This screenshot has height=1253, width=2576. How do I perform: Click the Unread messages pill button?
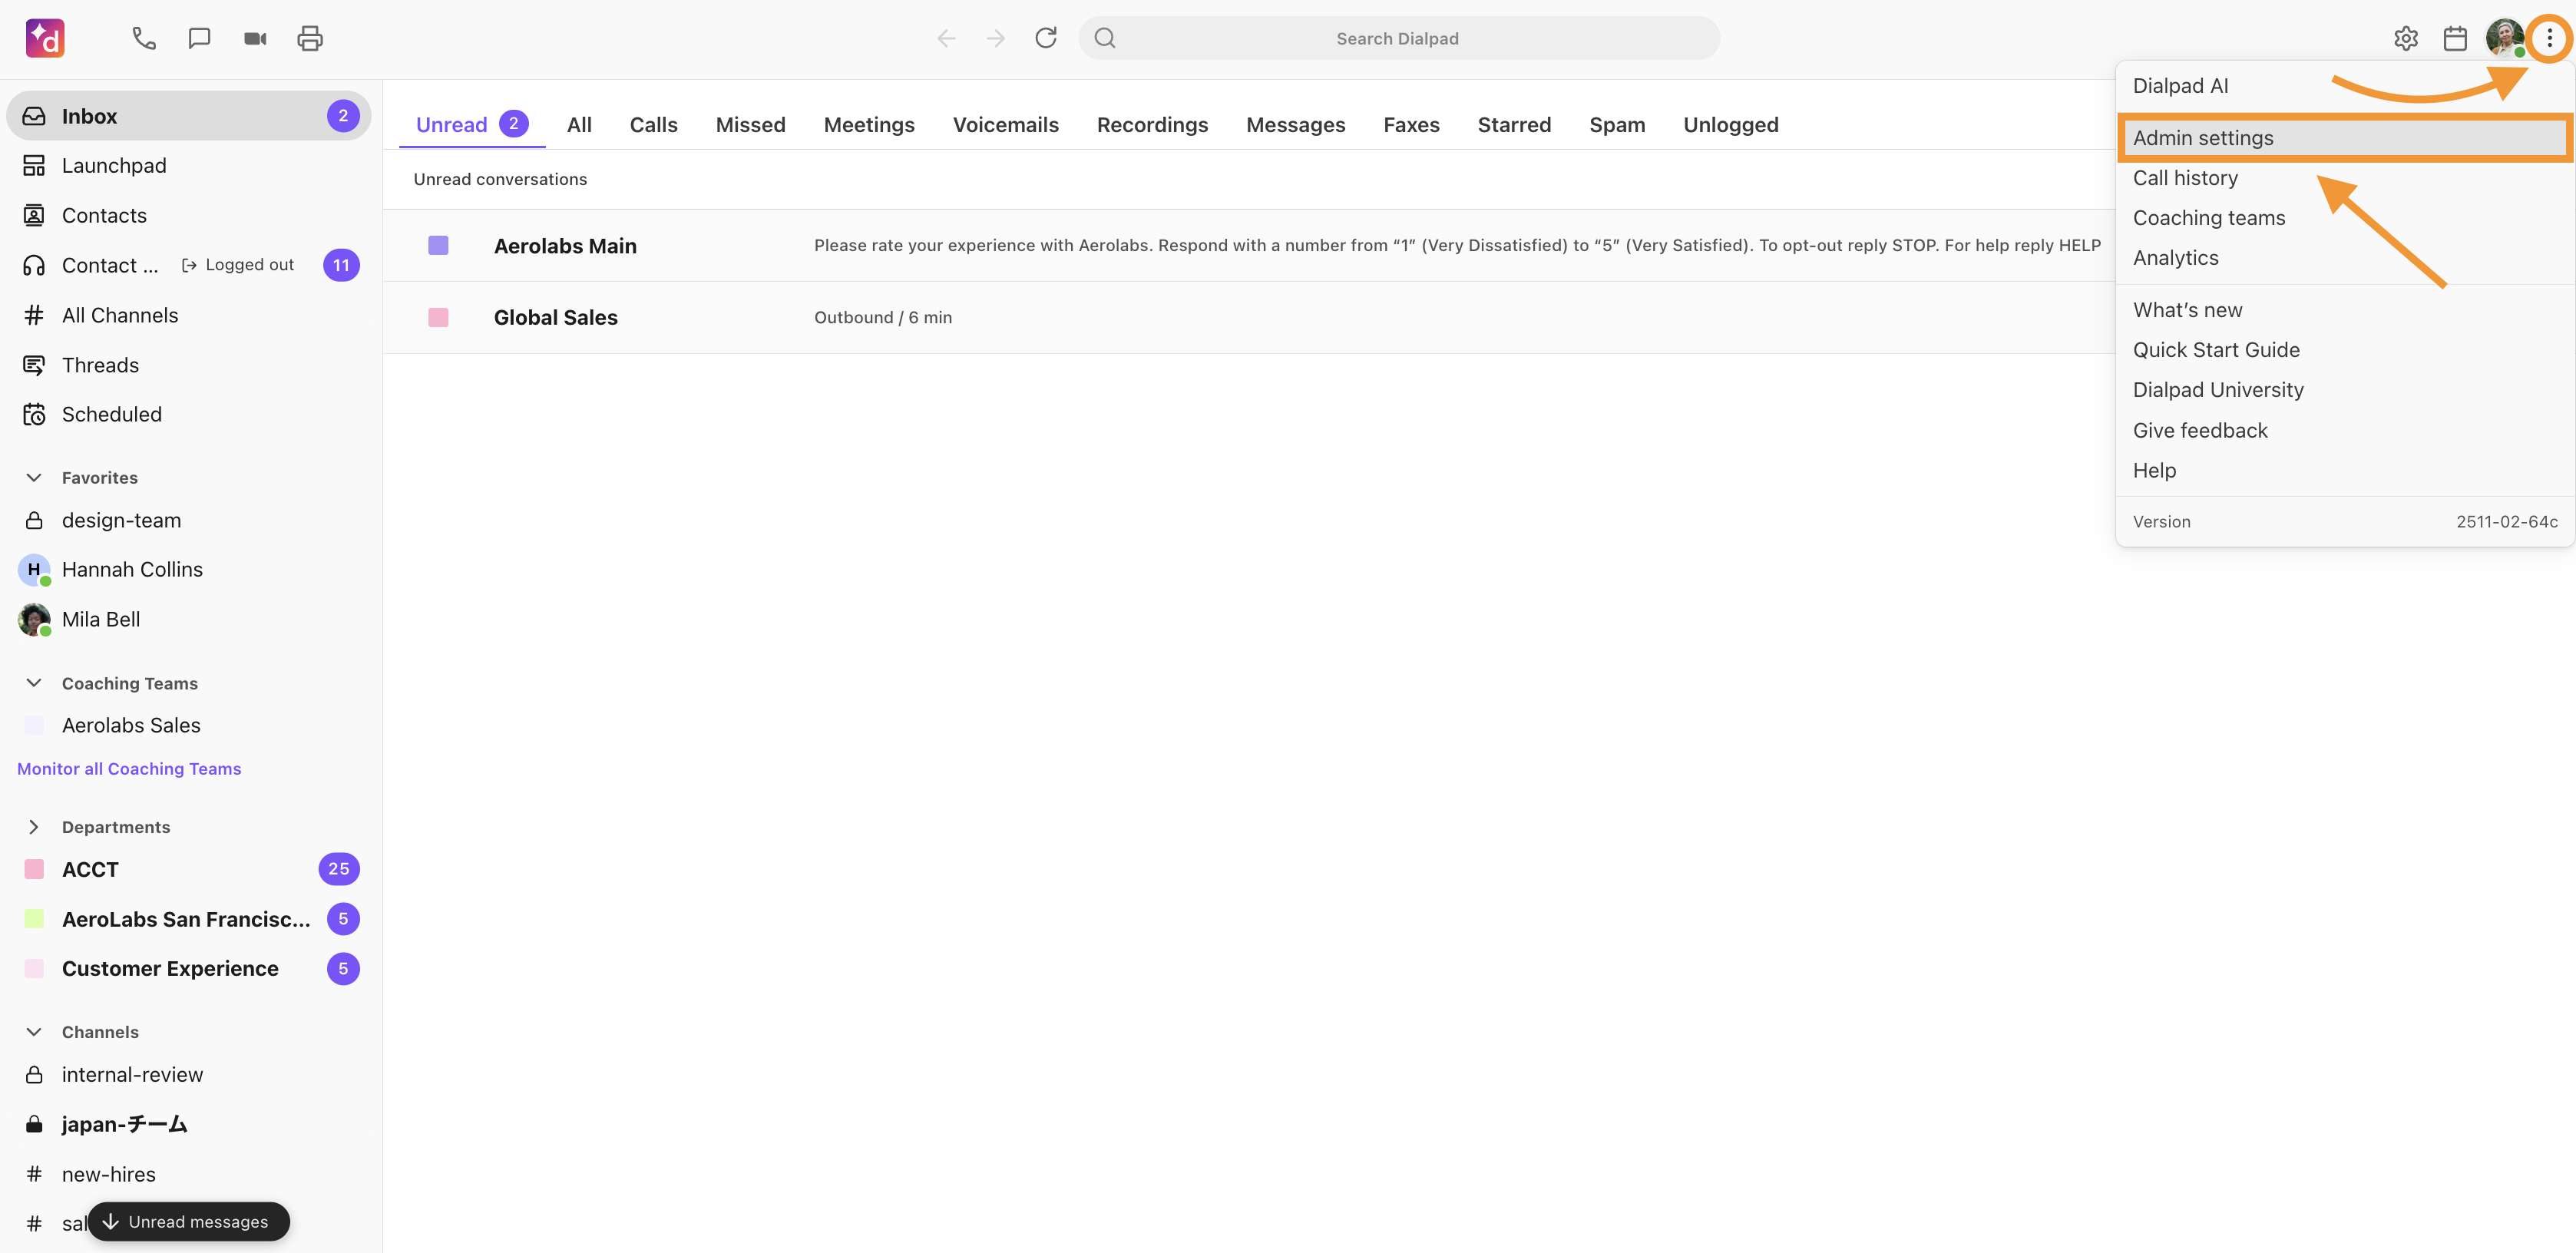[188, 1221]
